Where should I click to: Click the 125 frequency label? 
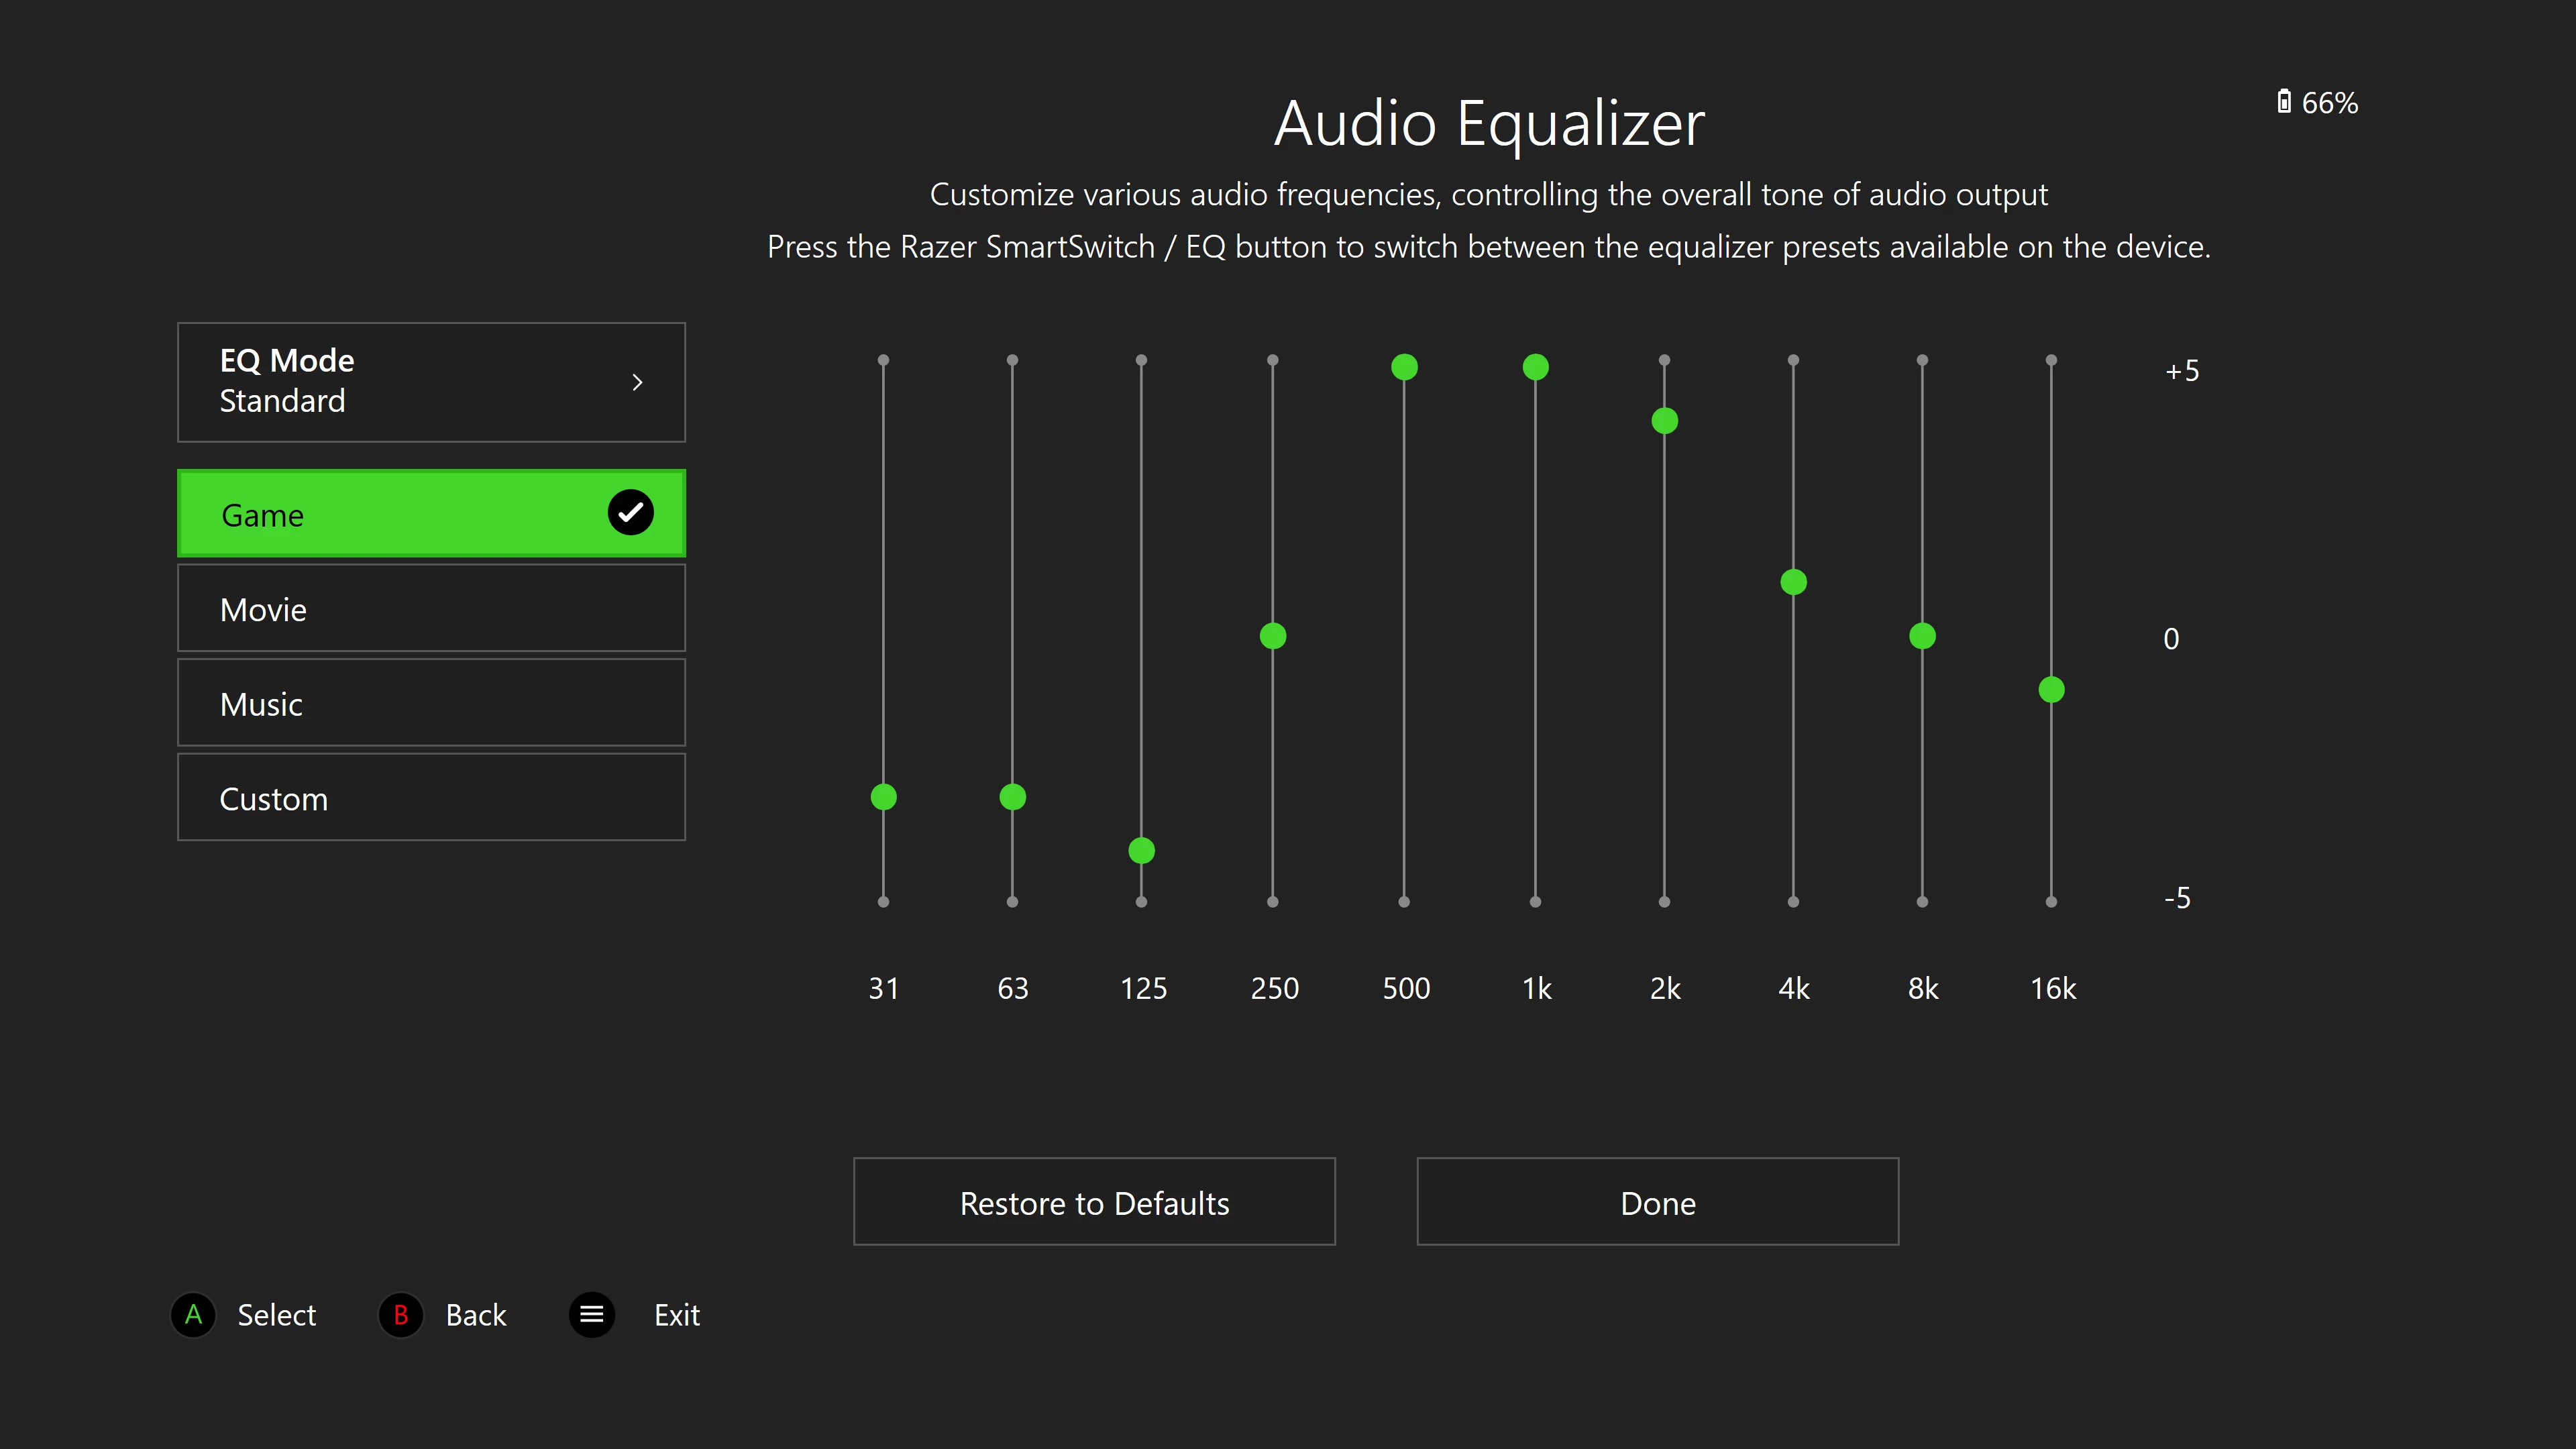1143,989
